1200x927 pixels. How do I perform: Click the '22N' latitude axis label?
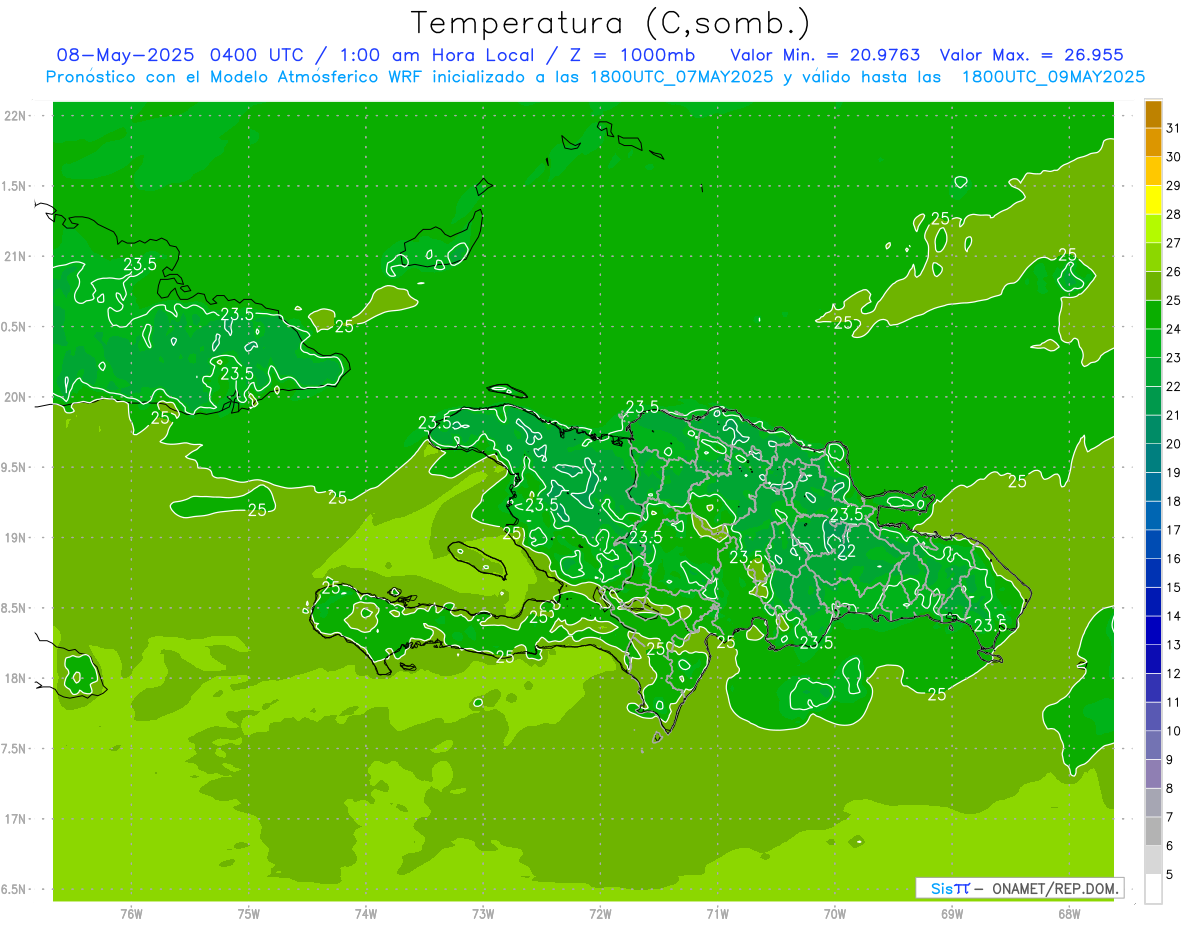pyautogui.click(x=16, y=116)
